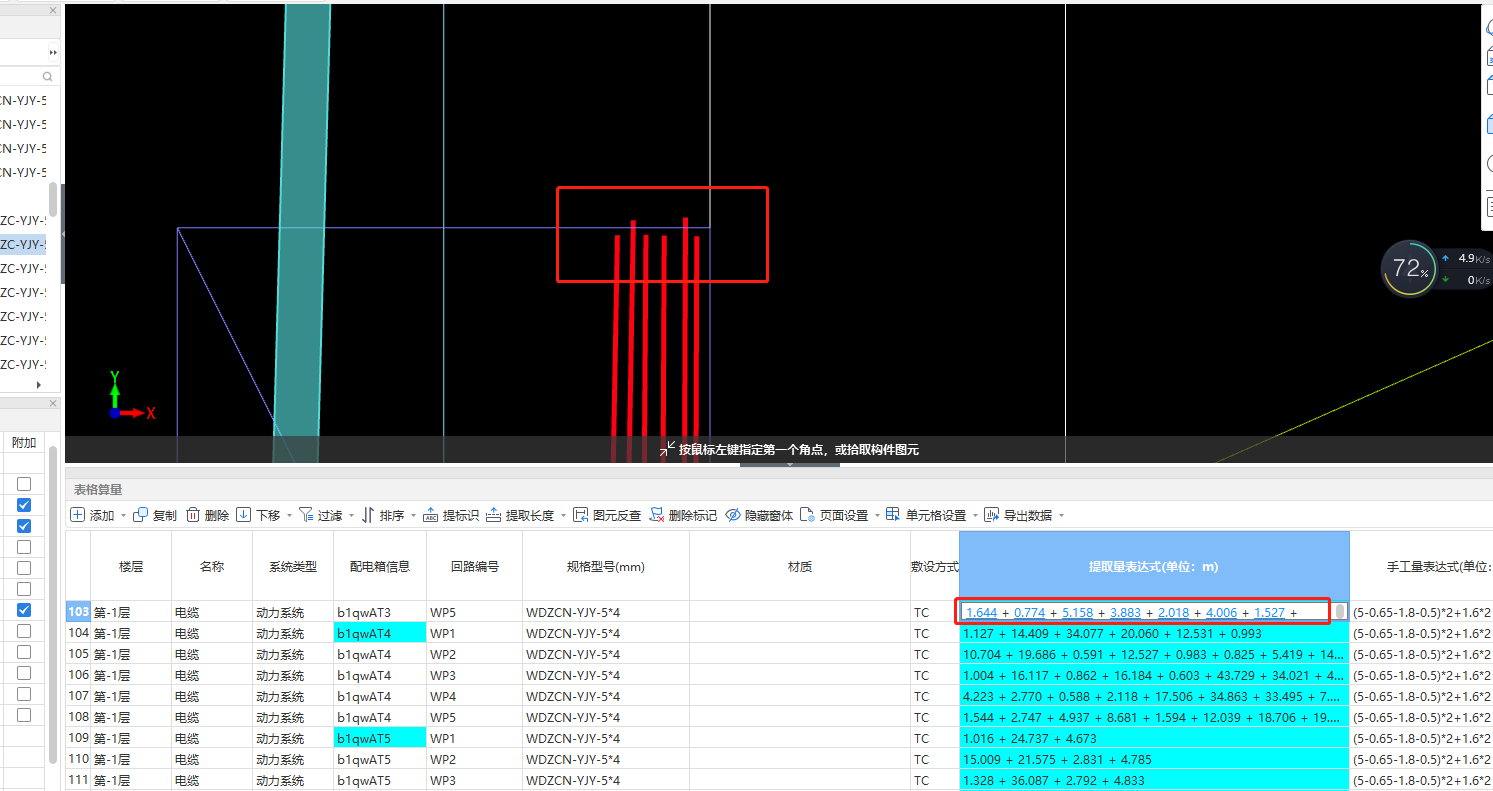The width and height of the screenshot is (1493, 791).
Task: Collapse the left panel via side handle
Action: click(63, 233)
